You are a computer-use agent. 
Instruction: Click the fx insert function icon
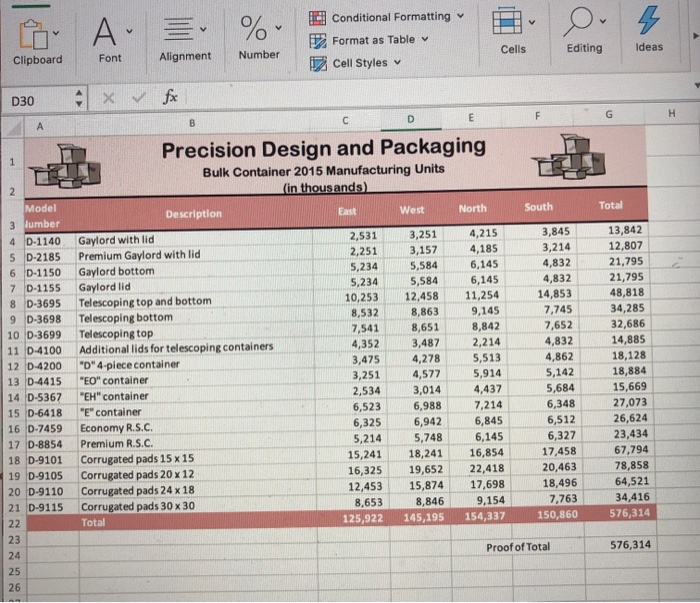(170, 96)
